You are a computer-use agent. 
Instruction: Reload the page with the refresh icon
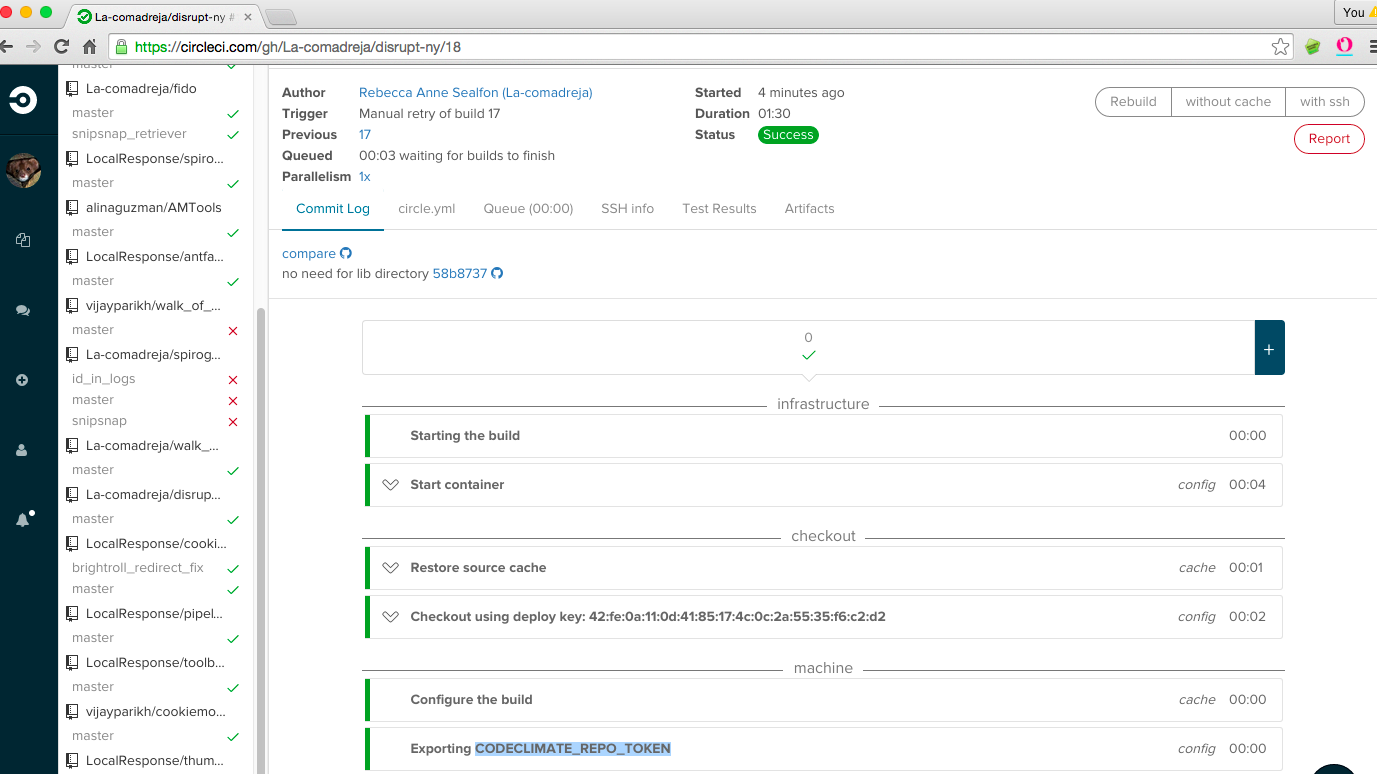(x=61, y=46)
